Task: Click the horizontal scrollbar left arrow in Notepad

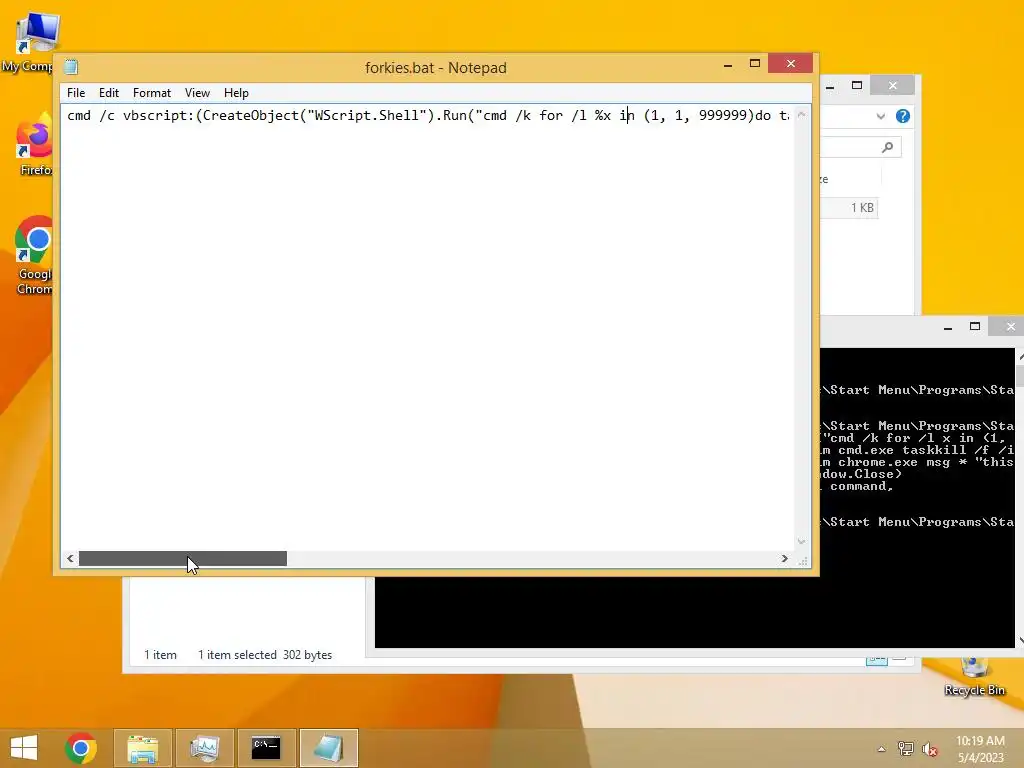Action: coord(70,558)
